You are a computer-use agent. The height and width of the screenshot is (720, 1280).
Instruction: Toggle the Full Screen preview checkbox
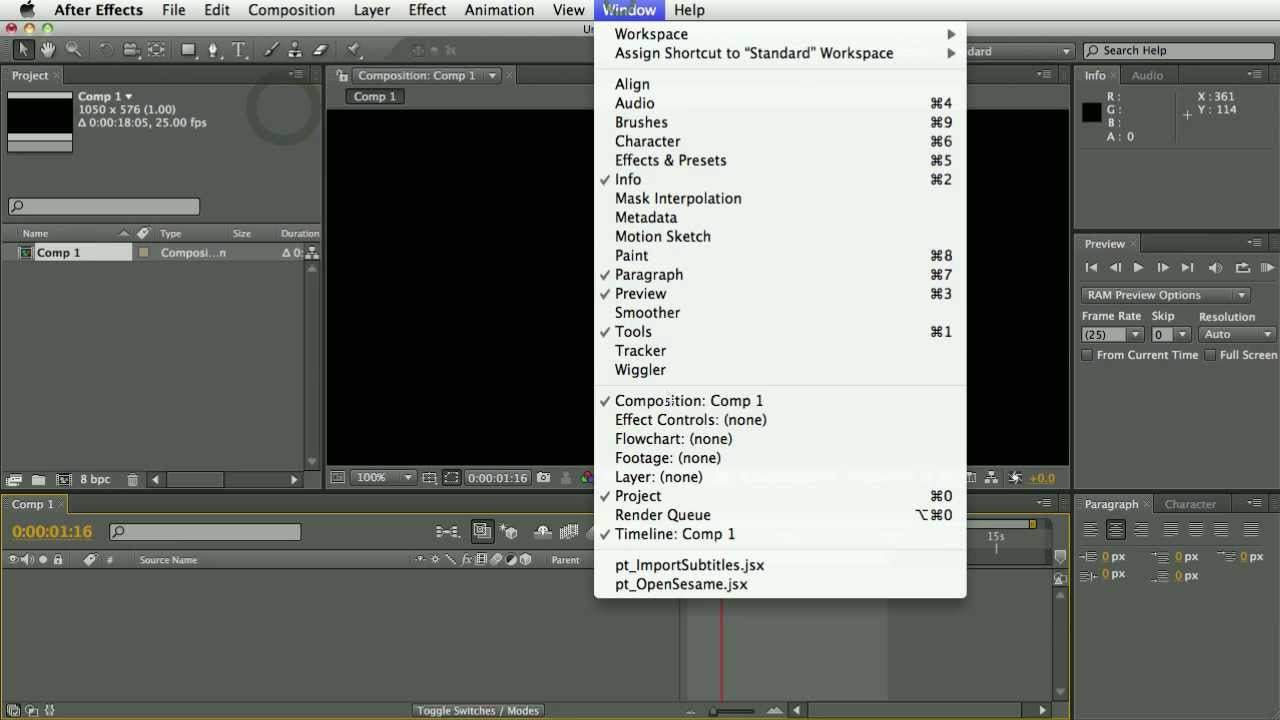pos(1210,354)
